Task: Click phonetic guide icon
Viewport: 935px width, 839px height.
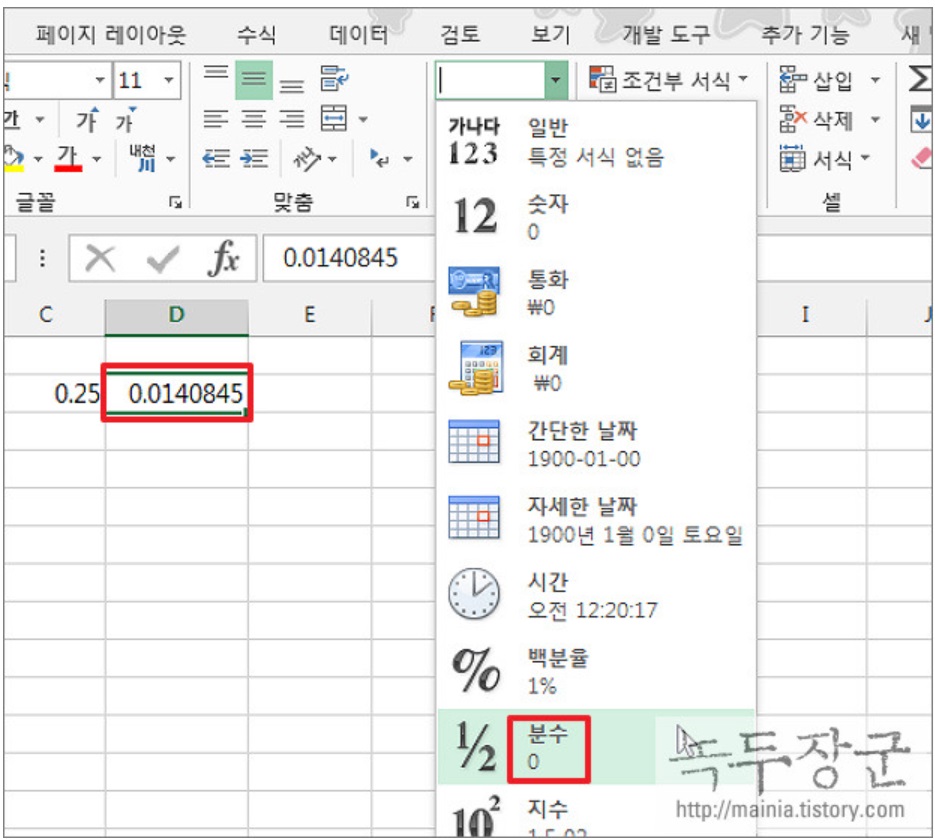Action: tap(143, 159)
